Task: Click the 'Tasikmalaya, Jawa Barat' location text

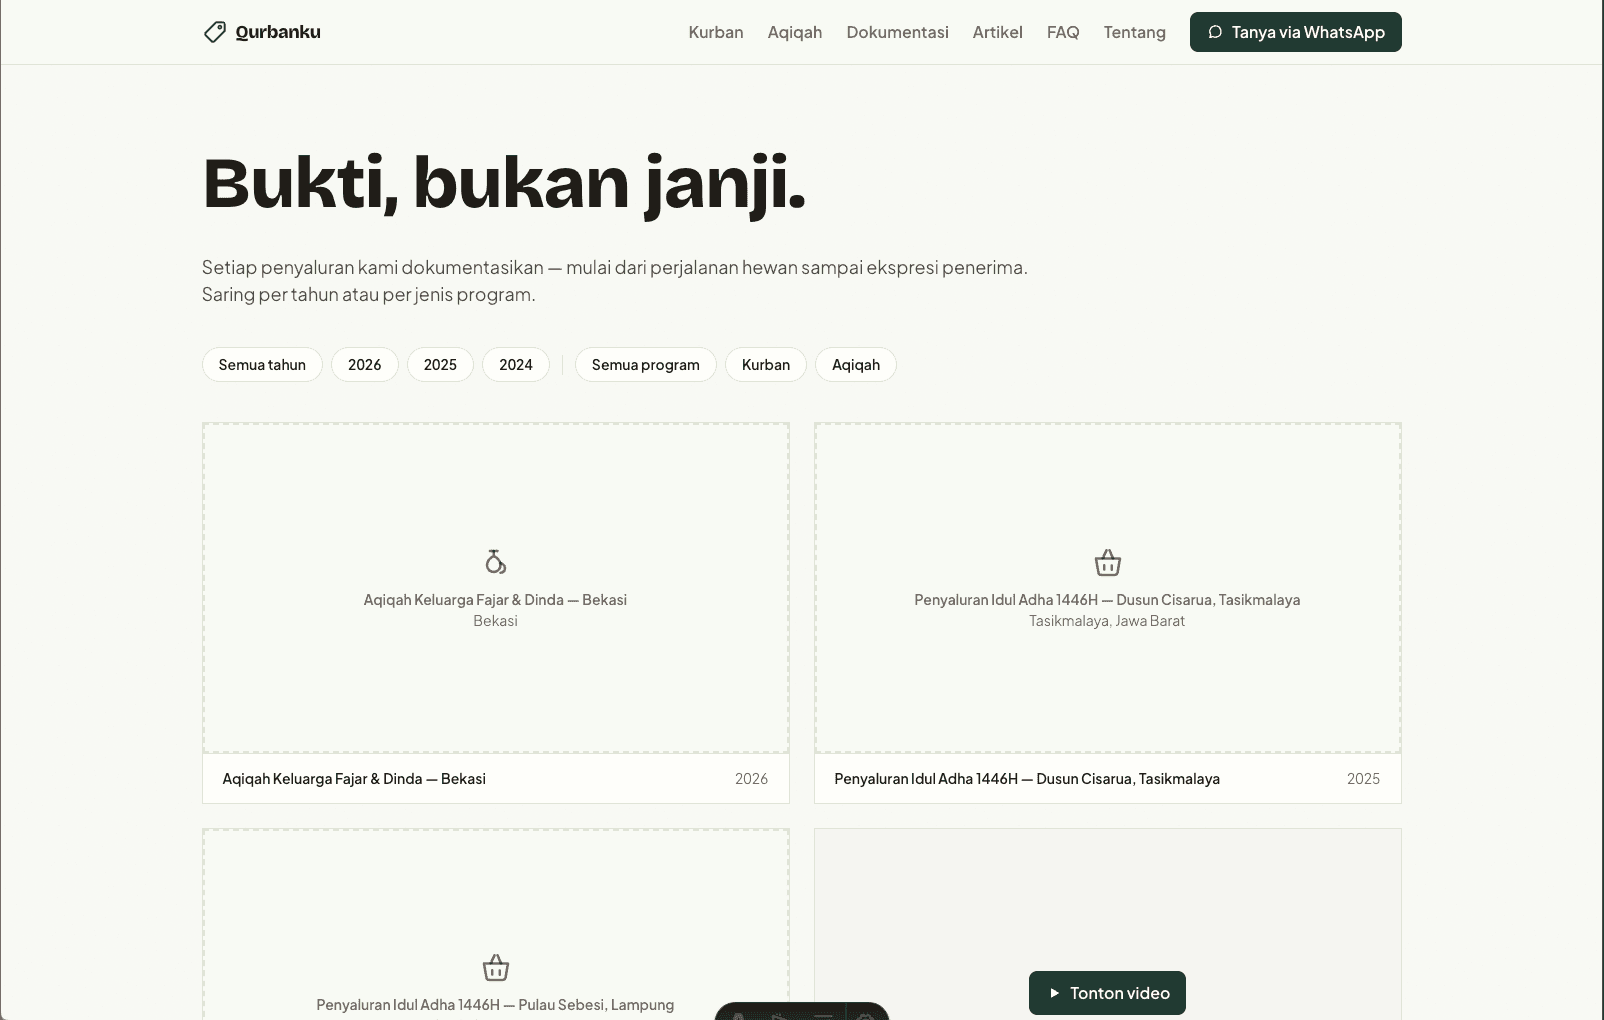Action: (1107, 621)
